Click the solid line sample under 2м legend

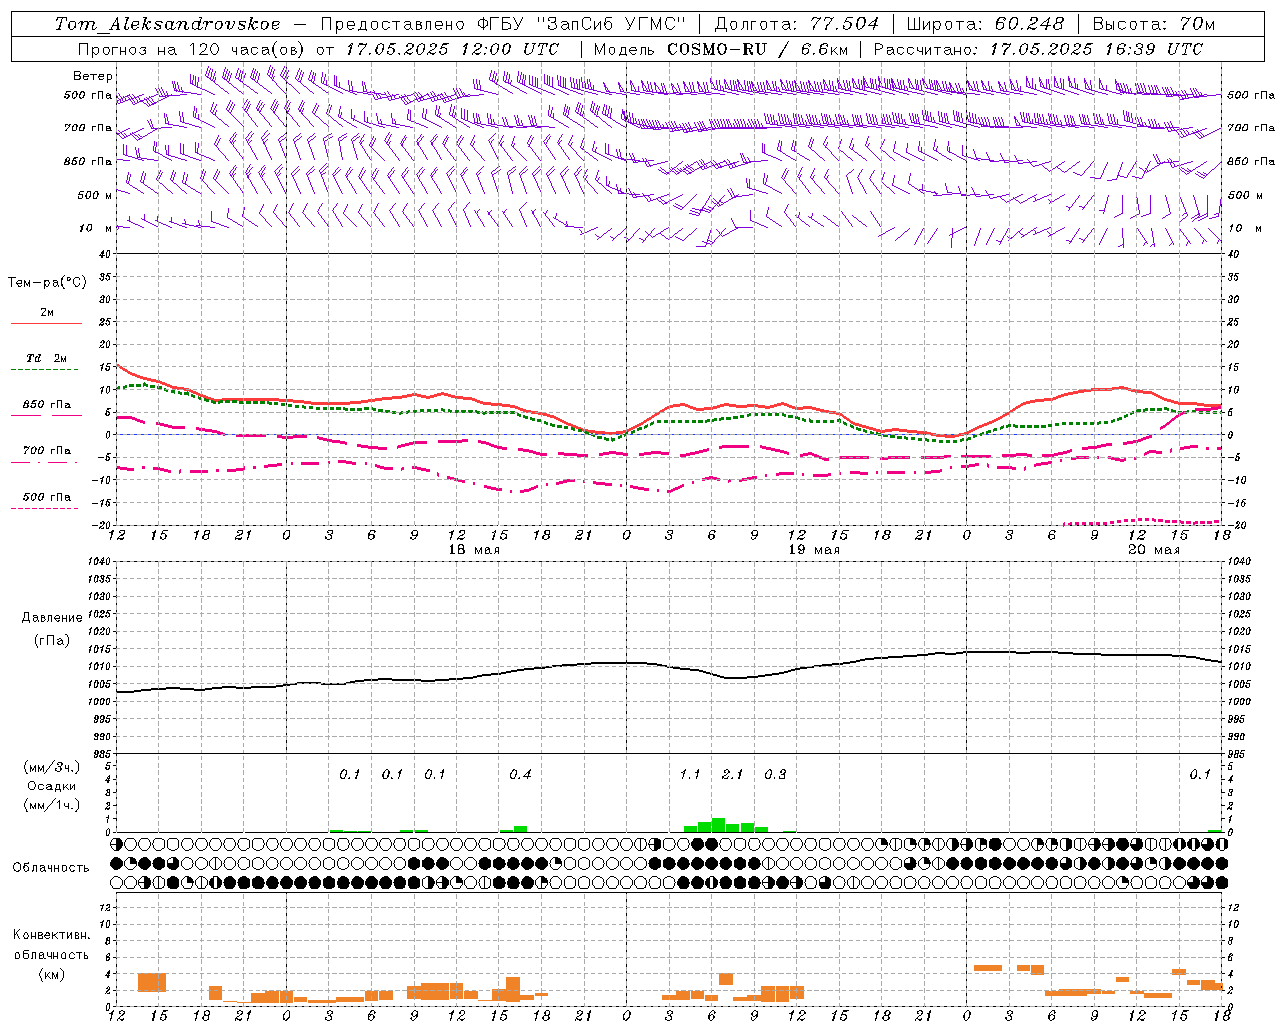(x=45, y=323)
